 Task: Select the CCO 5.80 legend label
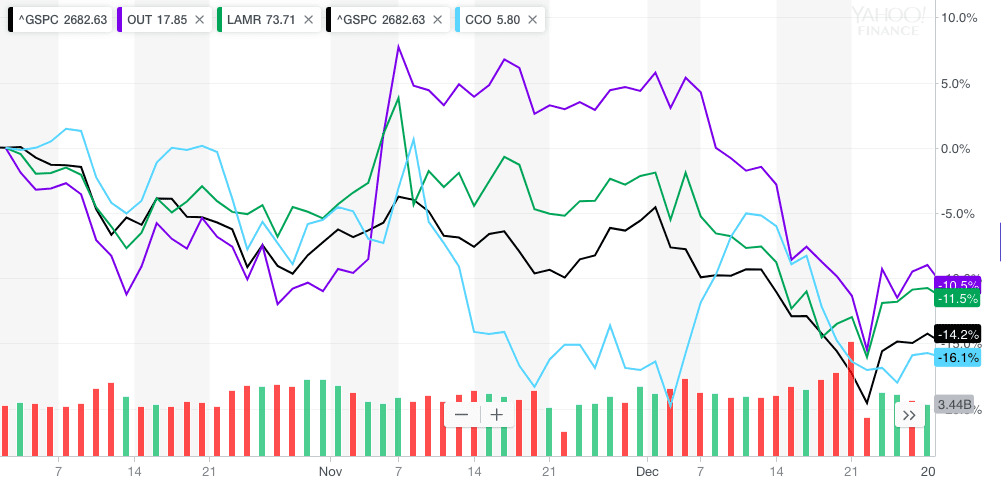489,20
